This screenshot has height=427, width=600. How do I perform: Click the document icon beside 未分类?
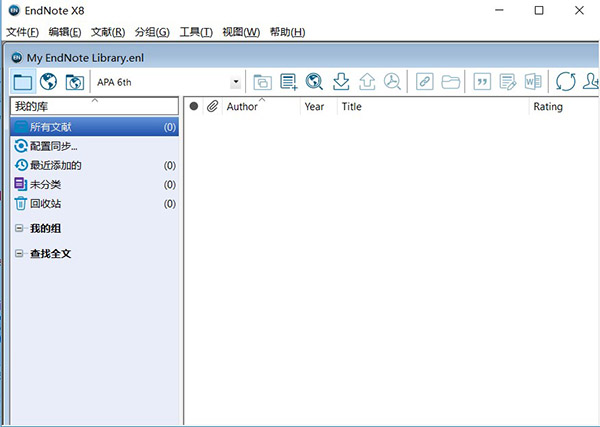click(x=21, y=184)
